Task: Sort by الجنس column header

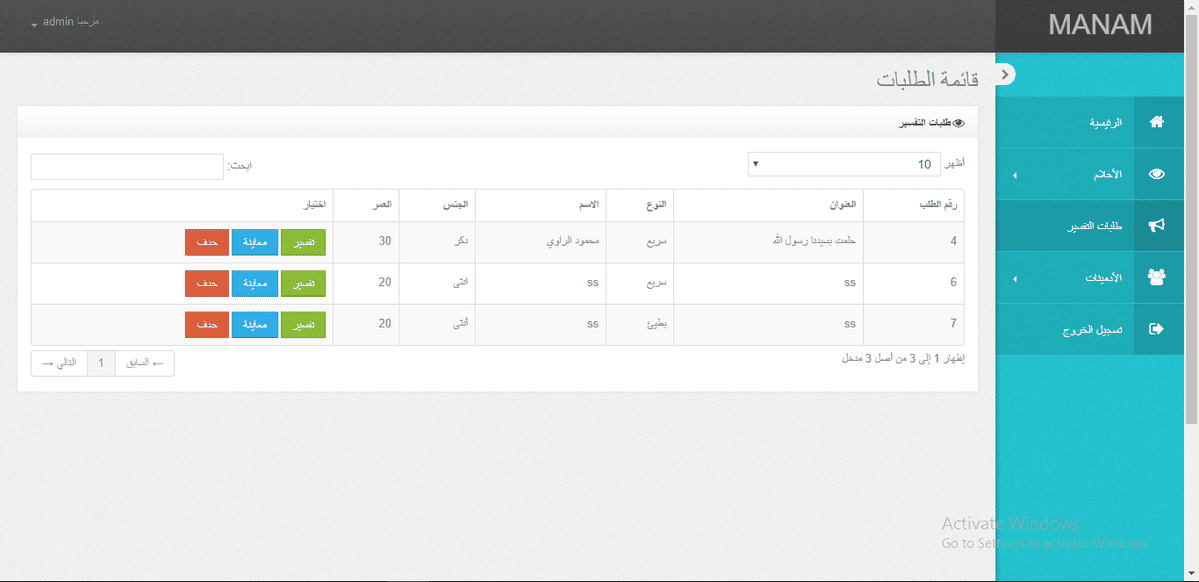Action: [437, 205]
